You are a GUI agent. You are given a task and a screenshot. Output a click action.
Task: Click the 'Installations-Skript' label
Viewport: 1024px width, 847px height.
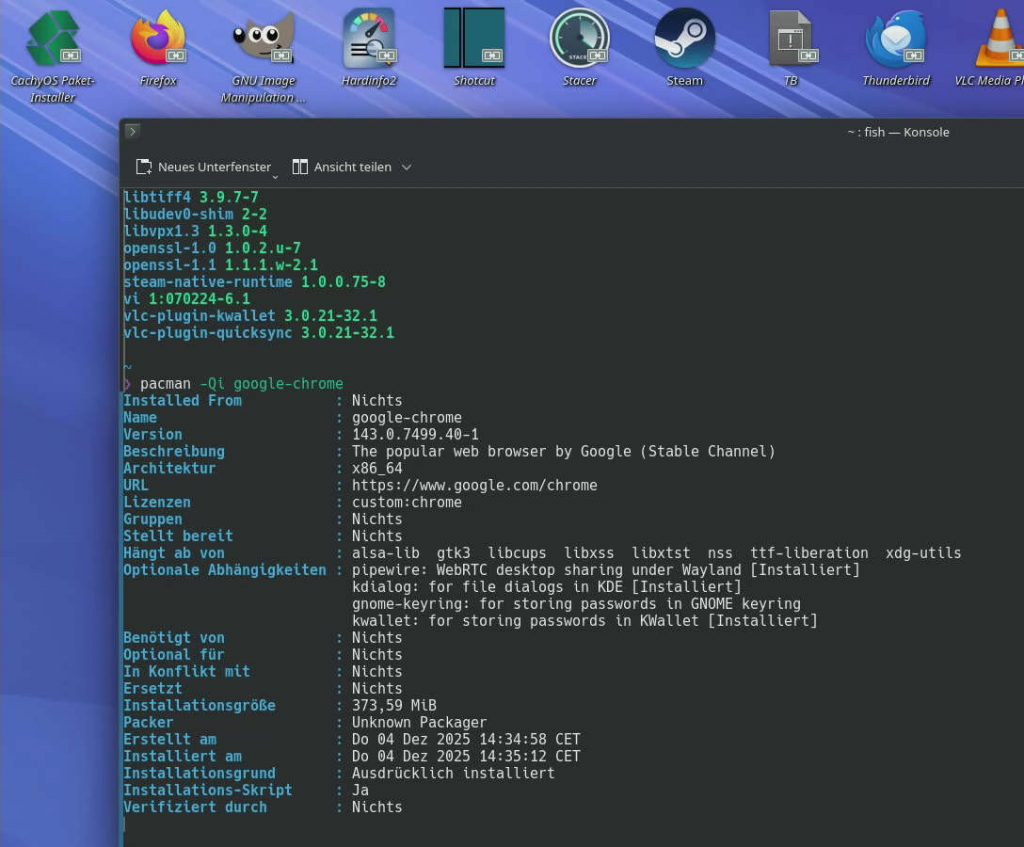(208, 790)
